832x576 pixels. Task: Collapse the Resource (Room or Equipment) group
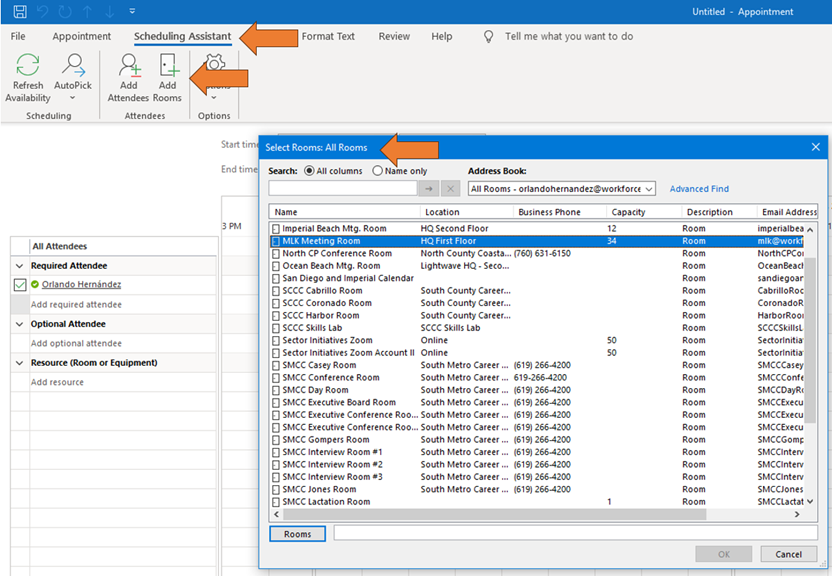point(21,363)
